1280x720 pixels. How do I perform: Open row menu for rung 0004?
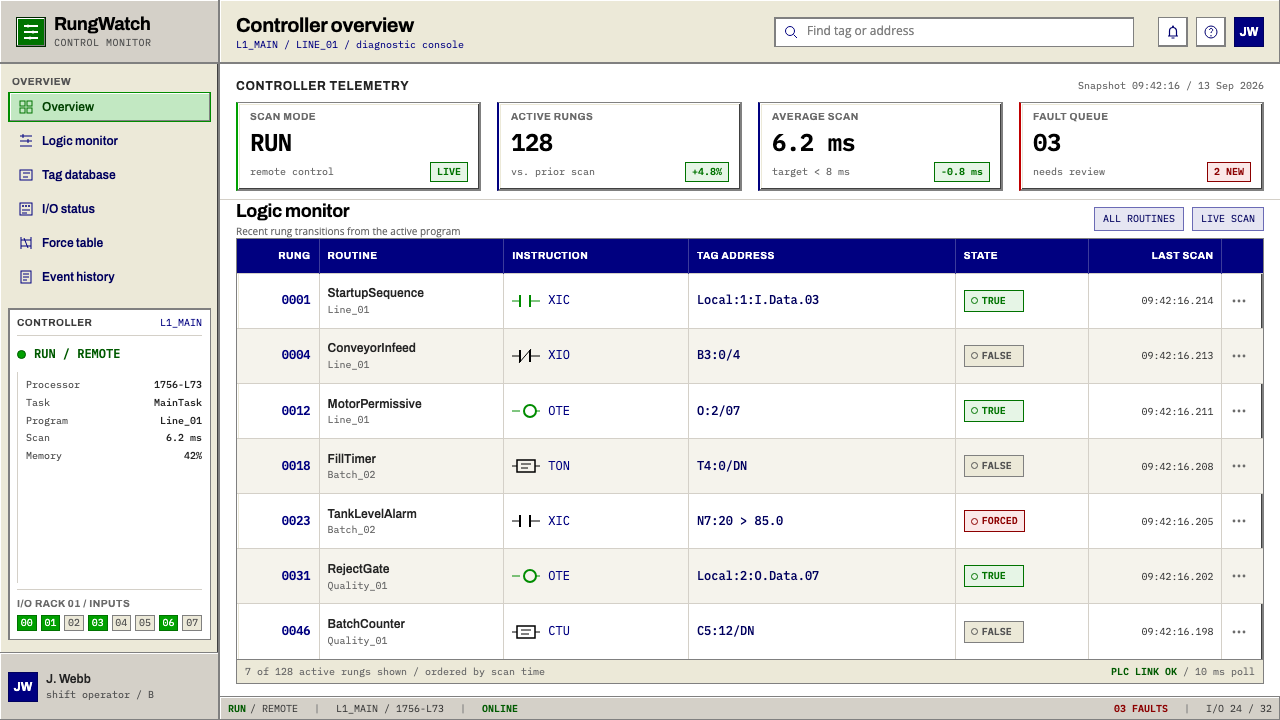point(1239,355)
